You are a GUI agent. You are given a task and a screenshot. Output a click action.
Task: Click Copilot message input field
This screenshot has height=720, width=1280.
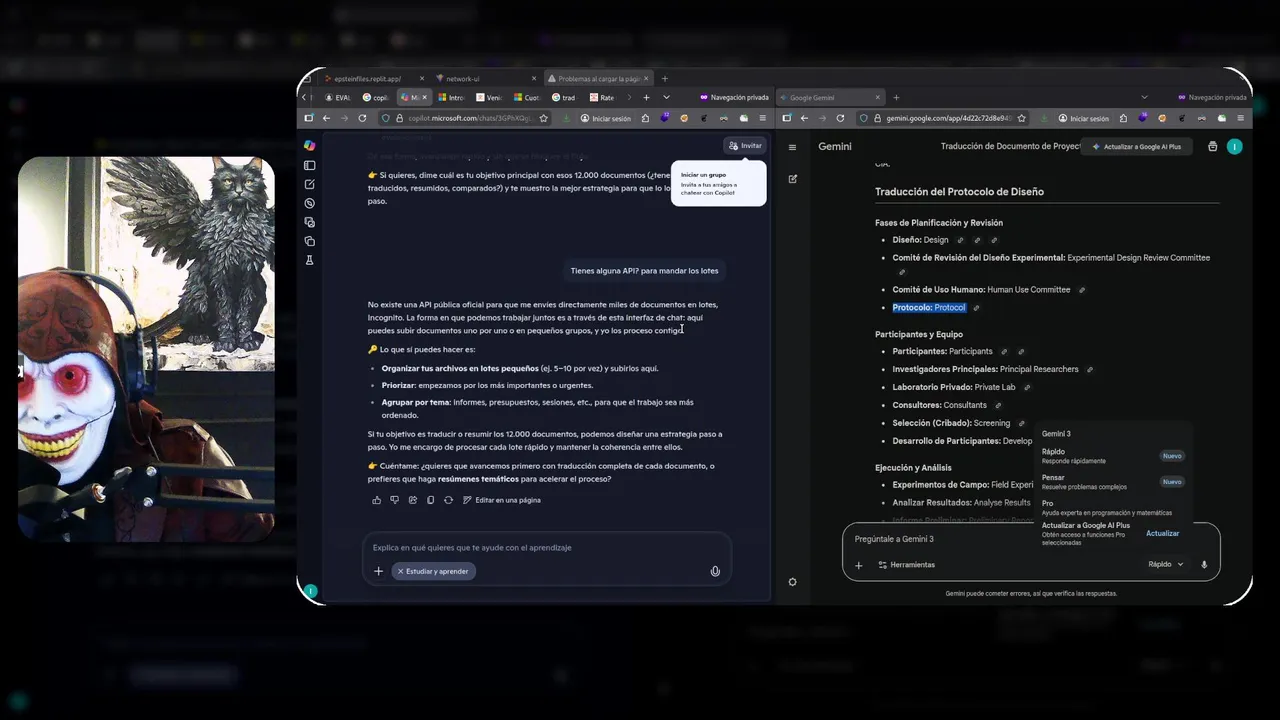pyautogui.click(x=545, y=547)
